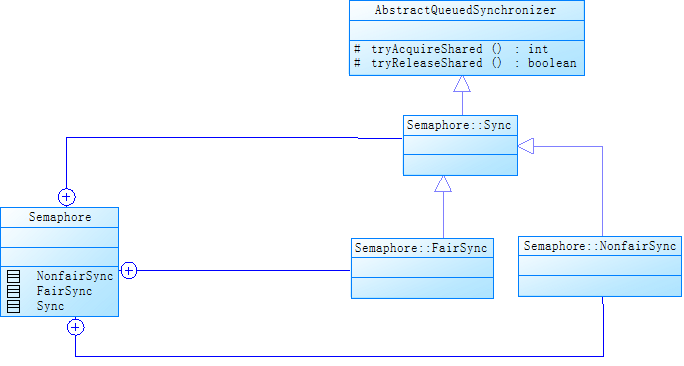This screenshot has width=684, height=366.
Task: Click the inheritance arrowhead from FairSync under Sync
Action: tap(443, 184)
